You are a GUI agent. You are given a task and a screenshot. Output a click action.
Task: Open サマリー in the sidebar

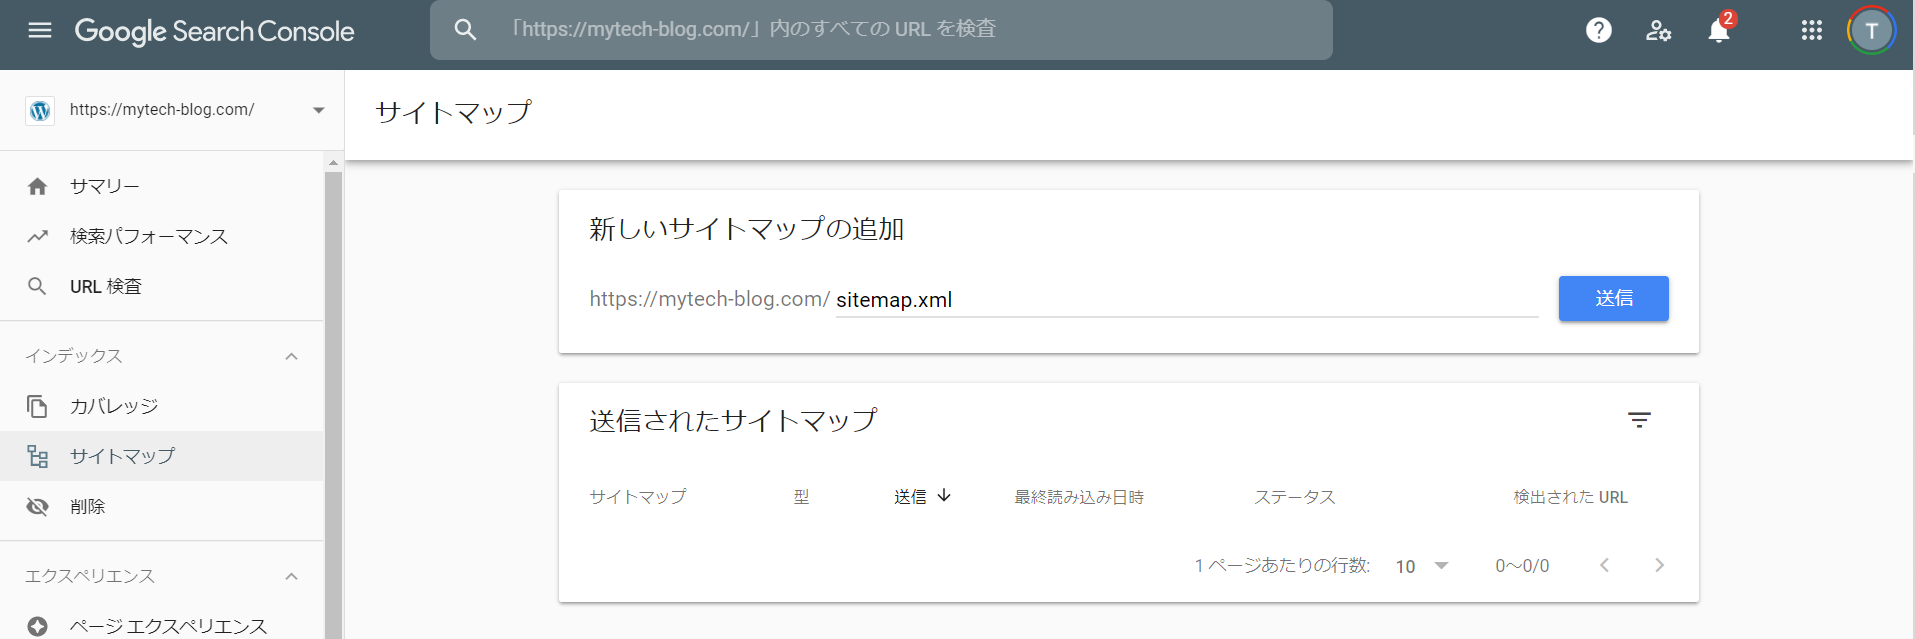pyautogui.click(x=104, y=186)
